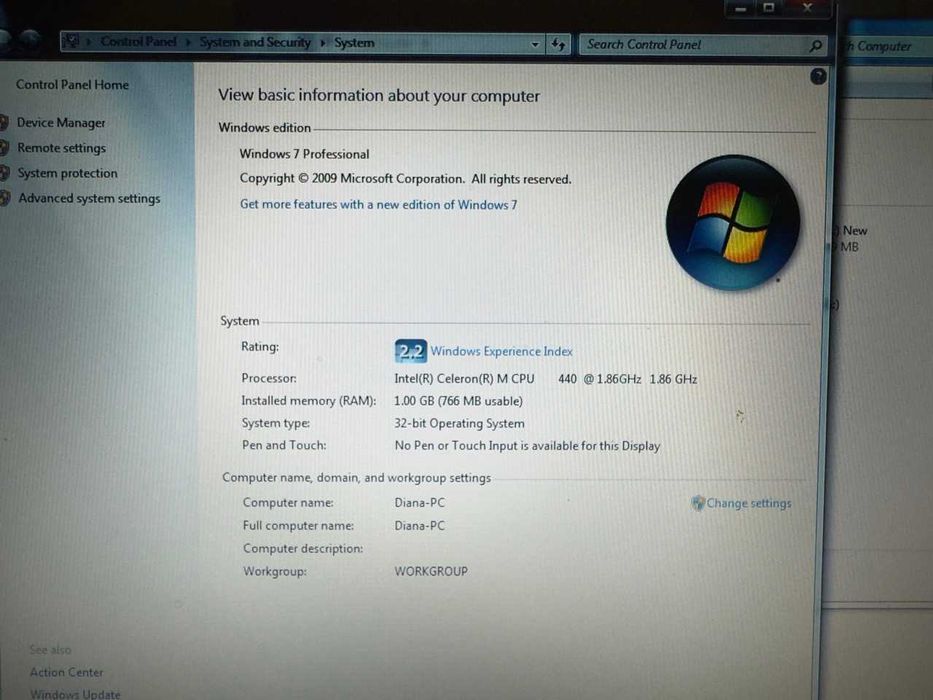Maximize the System window
Viewport: 933px width, 700px height.
coord(769,8)
